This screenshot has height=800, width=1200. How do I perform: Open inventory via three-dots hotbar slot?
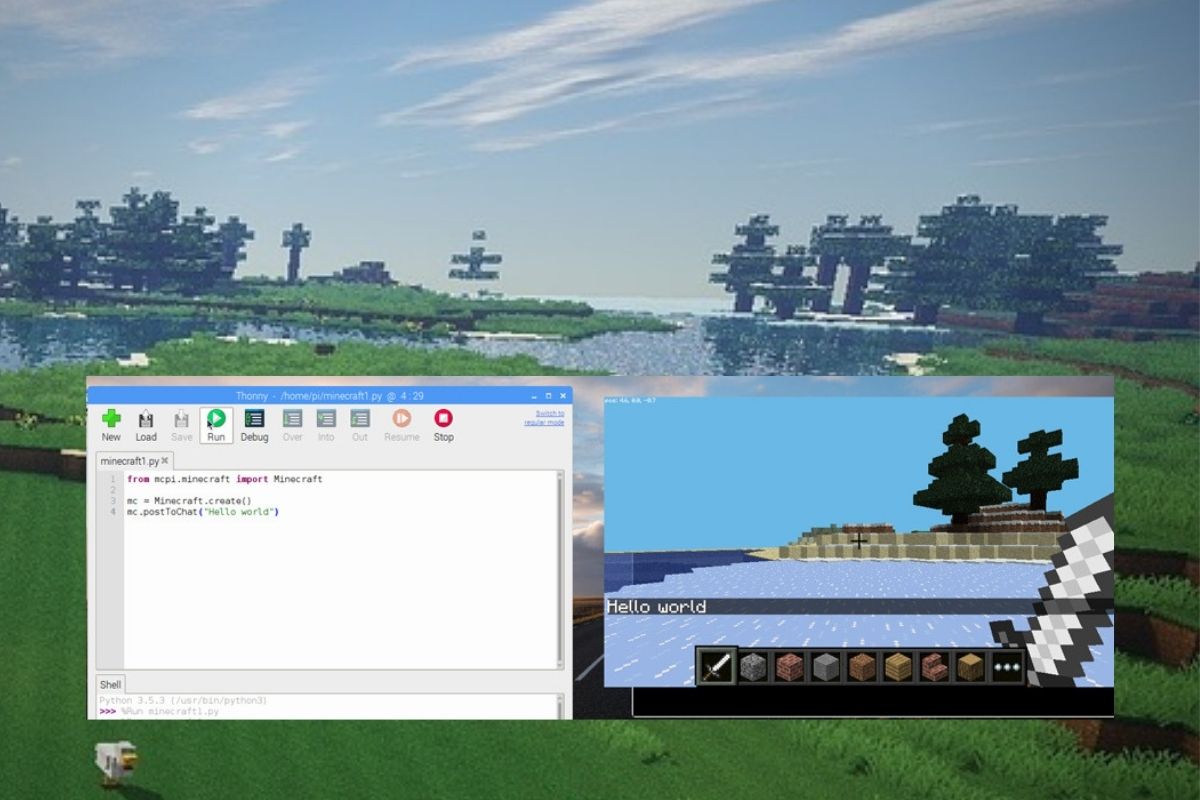point(1005,666)
